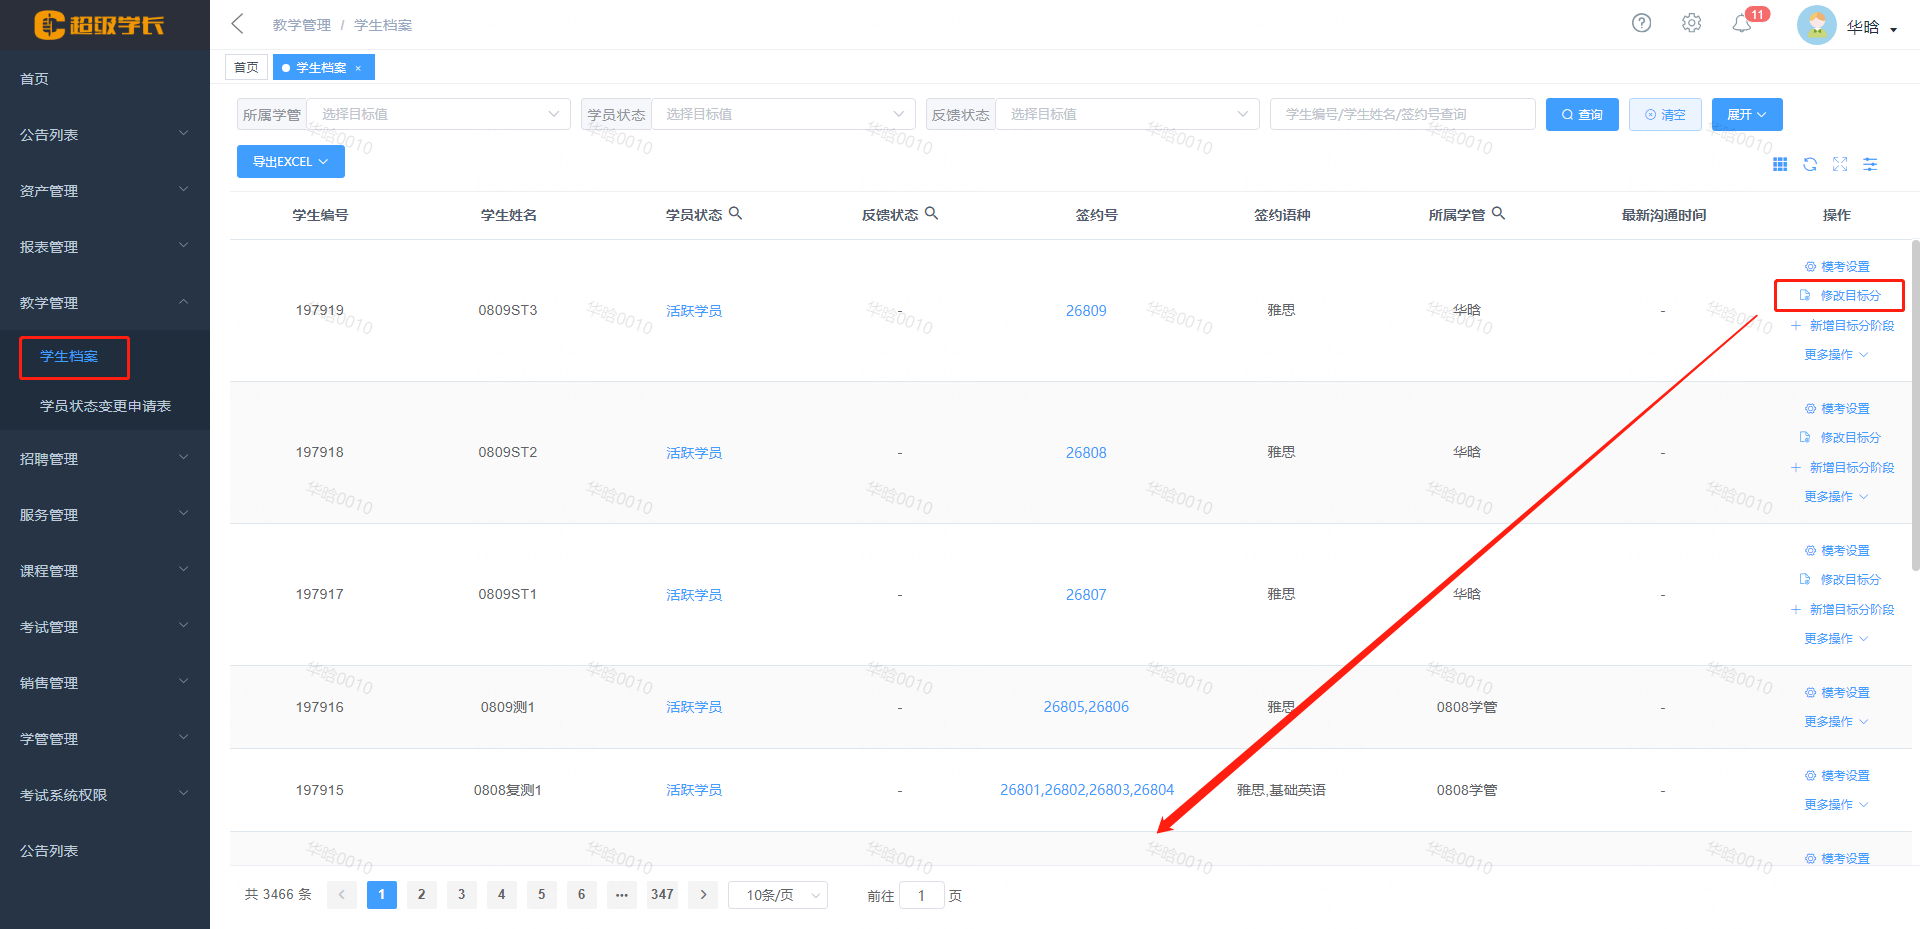This screenshot has width=1920, height=929.
Task: Click the 前往 page number input field
Action: click(x=922, y=895)
